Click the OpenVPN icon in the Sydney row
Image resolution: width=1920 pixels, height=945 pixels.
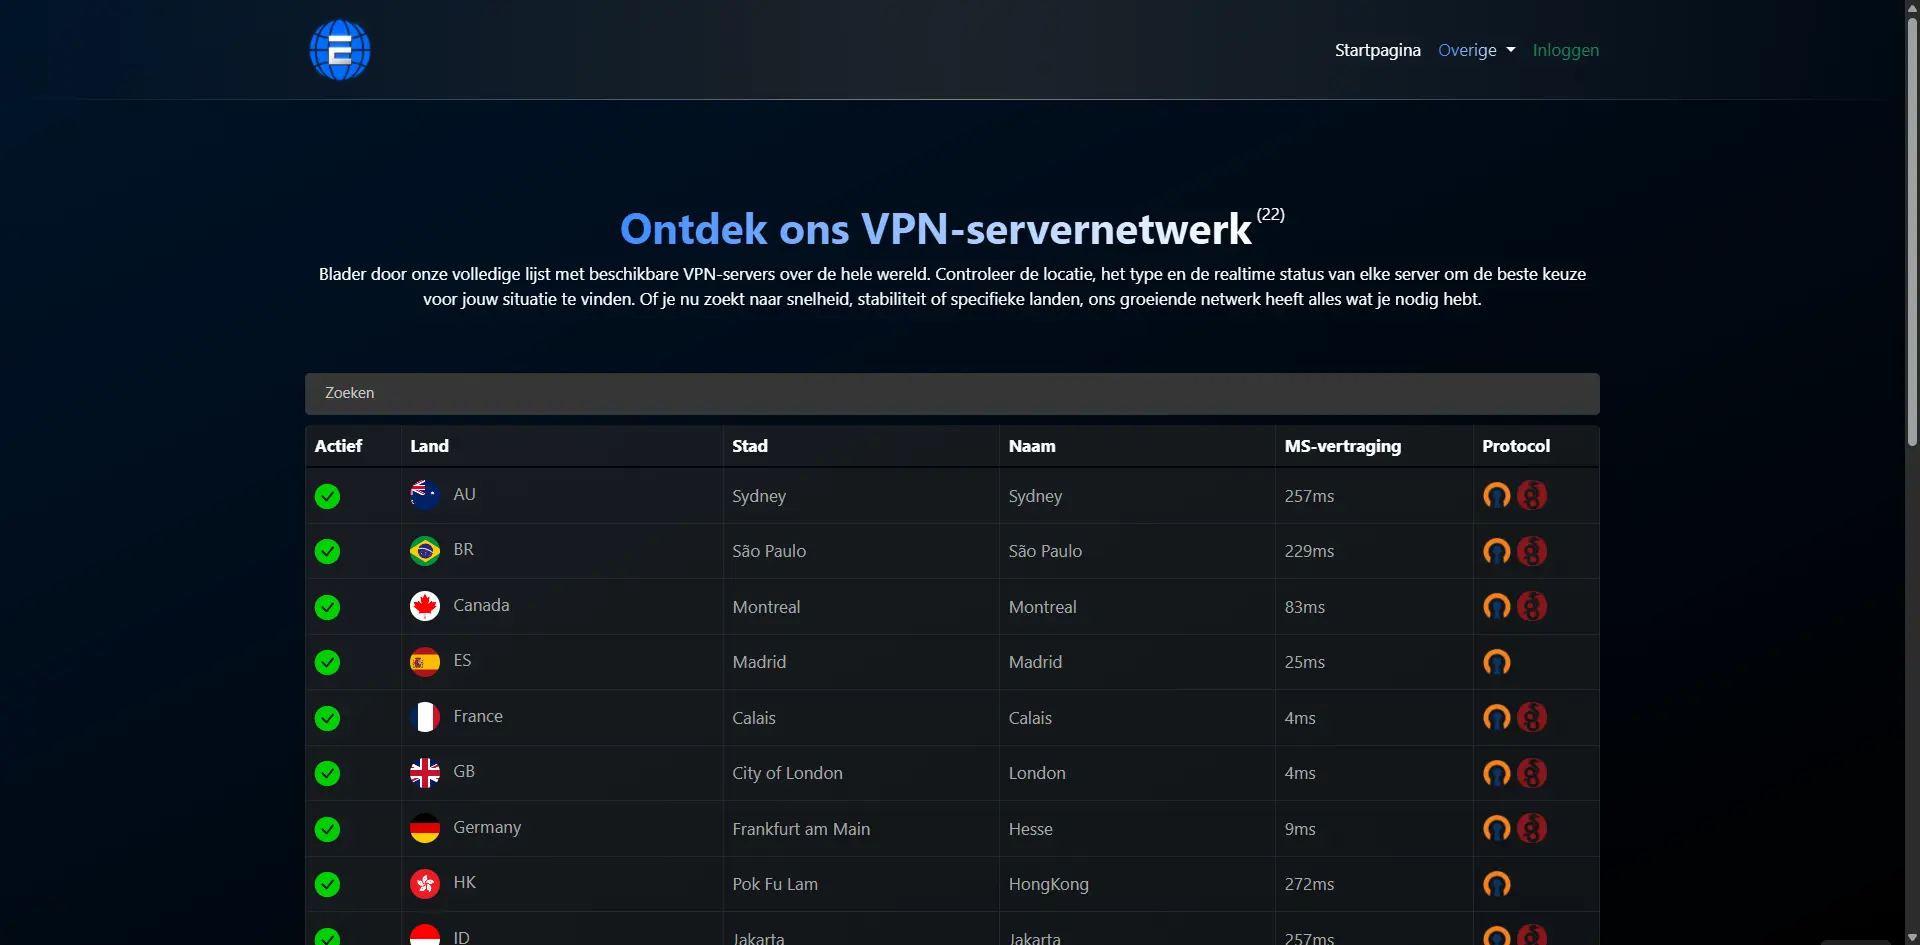pos(1496,495)
